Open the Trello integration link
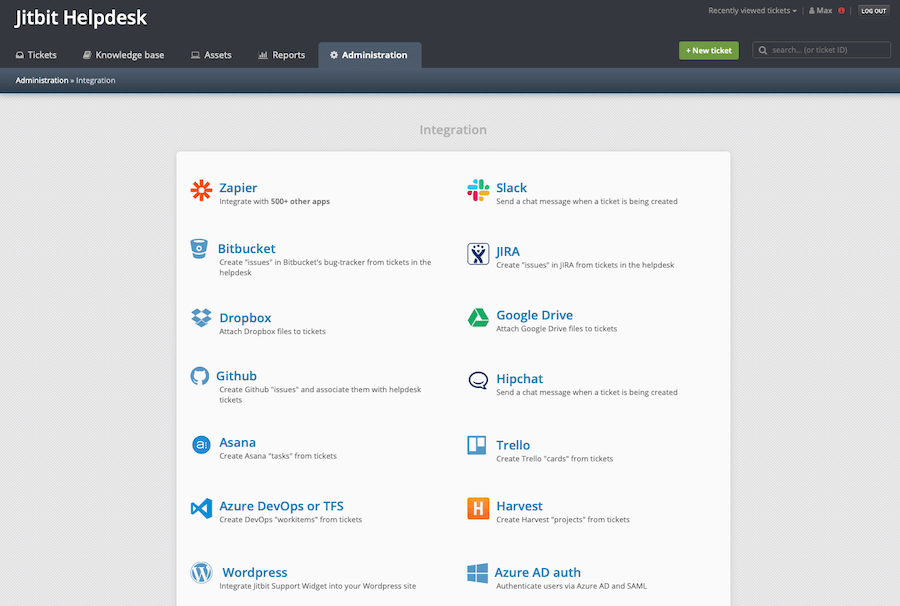The height and width of the screenshot is (606, 900). pyautogui.click(x=513, y=445)
